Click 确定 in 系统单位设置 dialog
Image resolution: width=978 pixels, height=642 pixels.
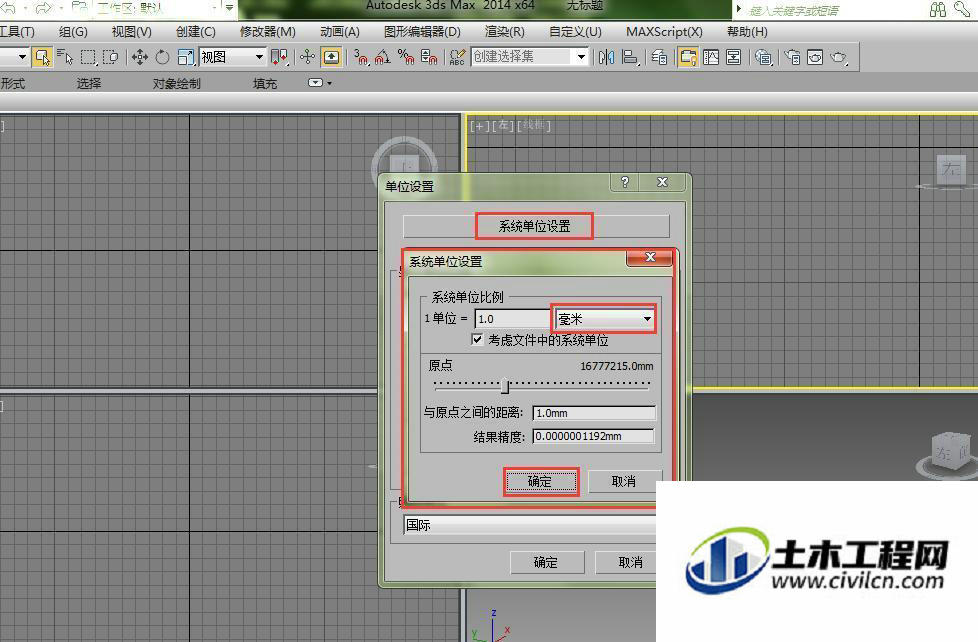(x=540, y=482)
